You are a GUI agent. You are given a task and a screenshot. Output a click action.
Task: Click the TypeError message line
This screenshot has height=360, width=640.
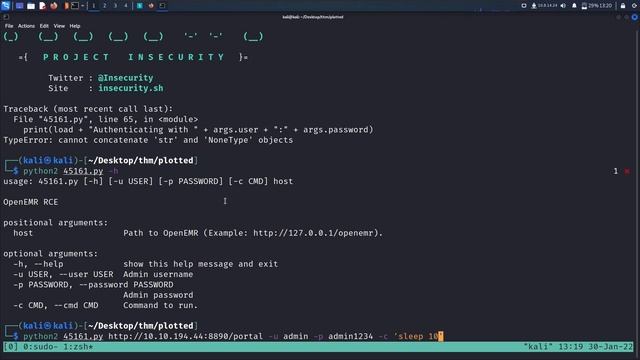pos(148,140)
